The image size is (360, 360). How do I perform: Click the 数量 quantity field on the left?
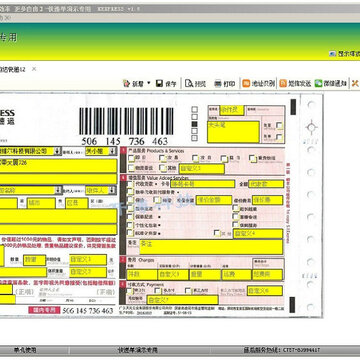(34, 260)
